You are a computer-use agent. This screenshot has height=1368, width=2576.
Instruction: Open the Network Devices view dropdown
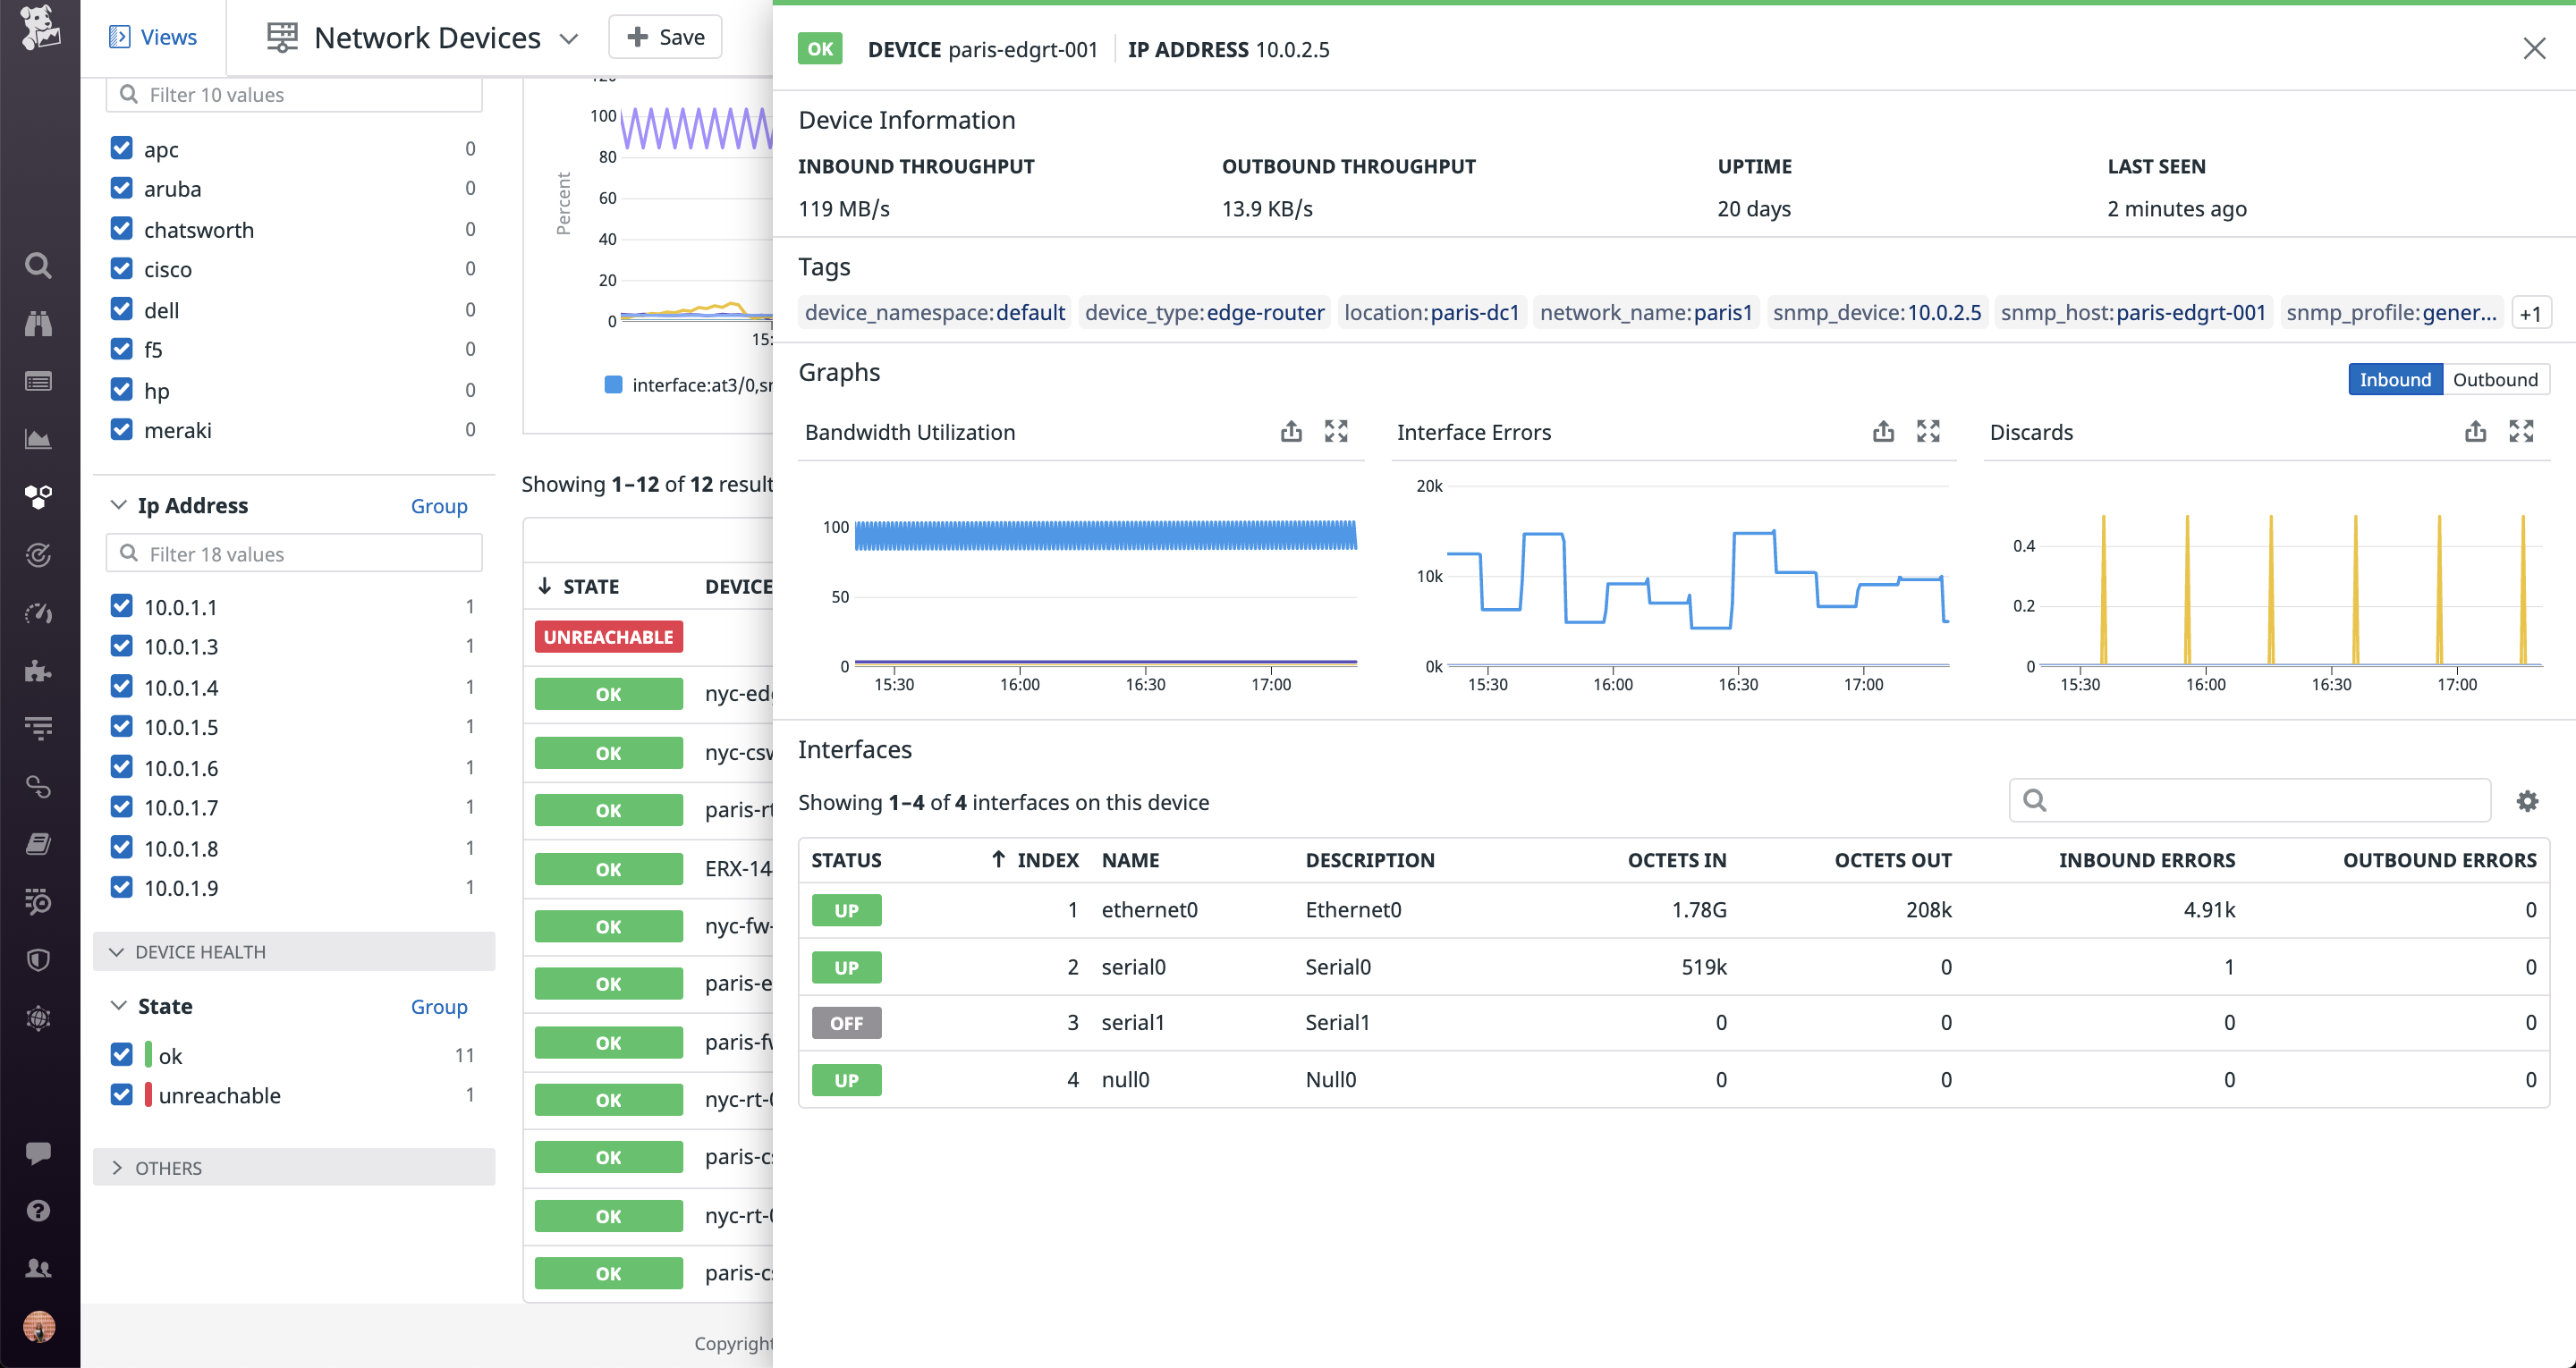(568, 38)
